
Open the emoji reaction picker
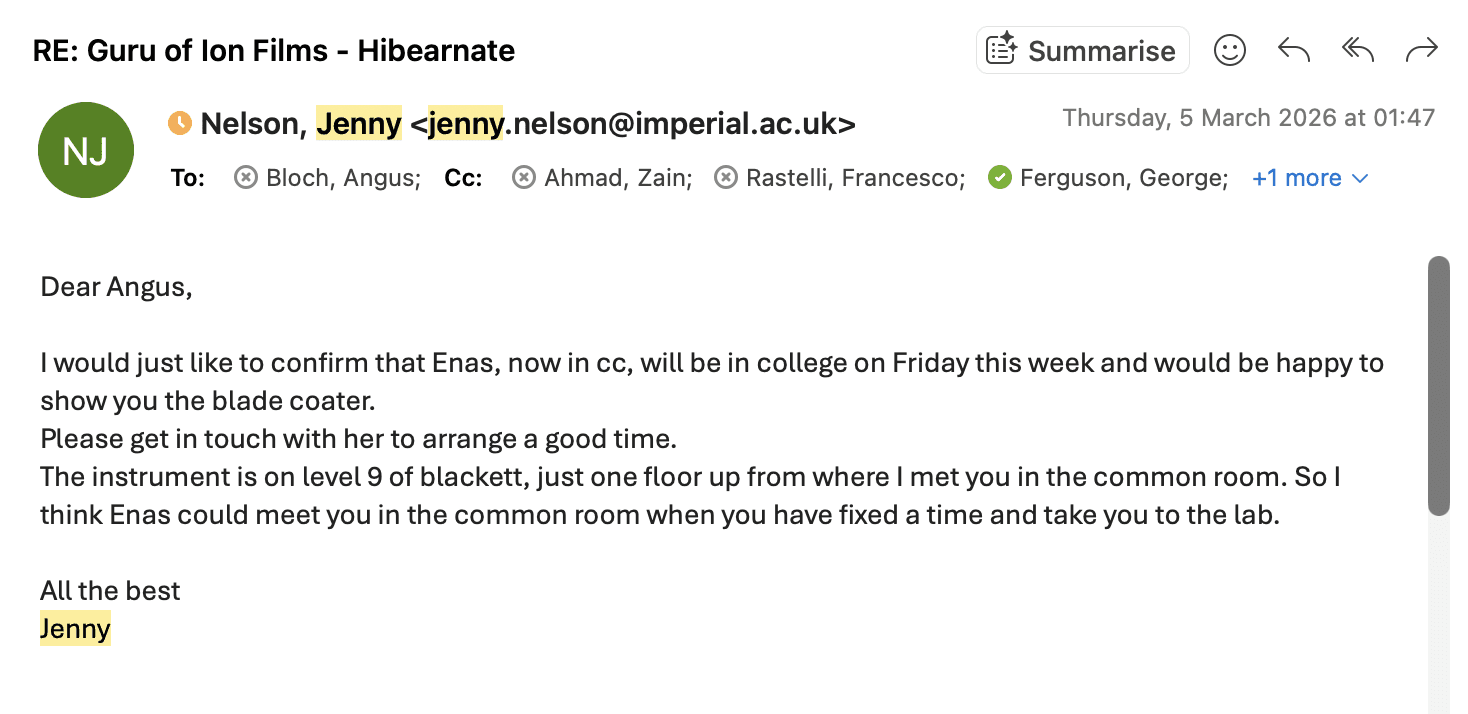pos(1229,50)
